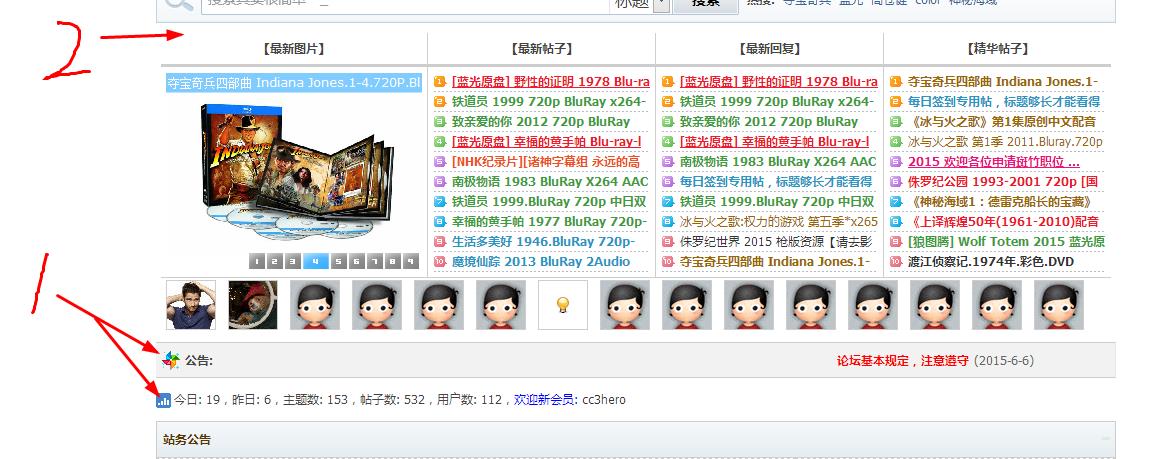
Task: Open 幸福的黄手帕 1977 BluRay 720p post
Action: (x=549, y=221)
